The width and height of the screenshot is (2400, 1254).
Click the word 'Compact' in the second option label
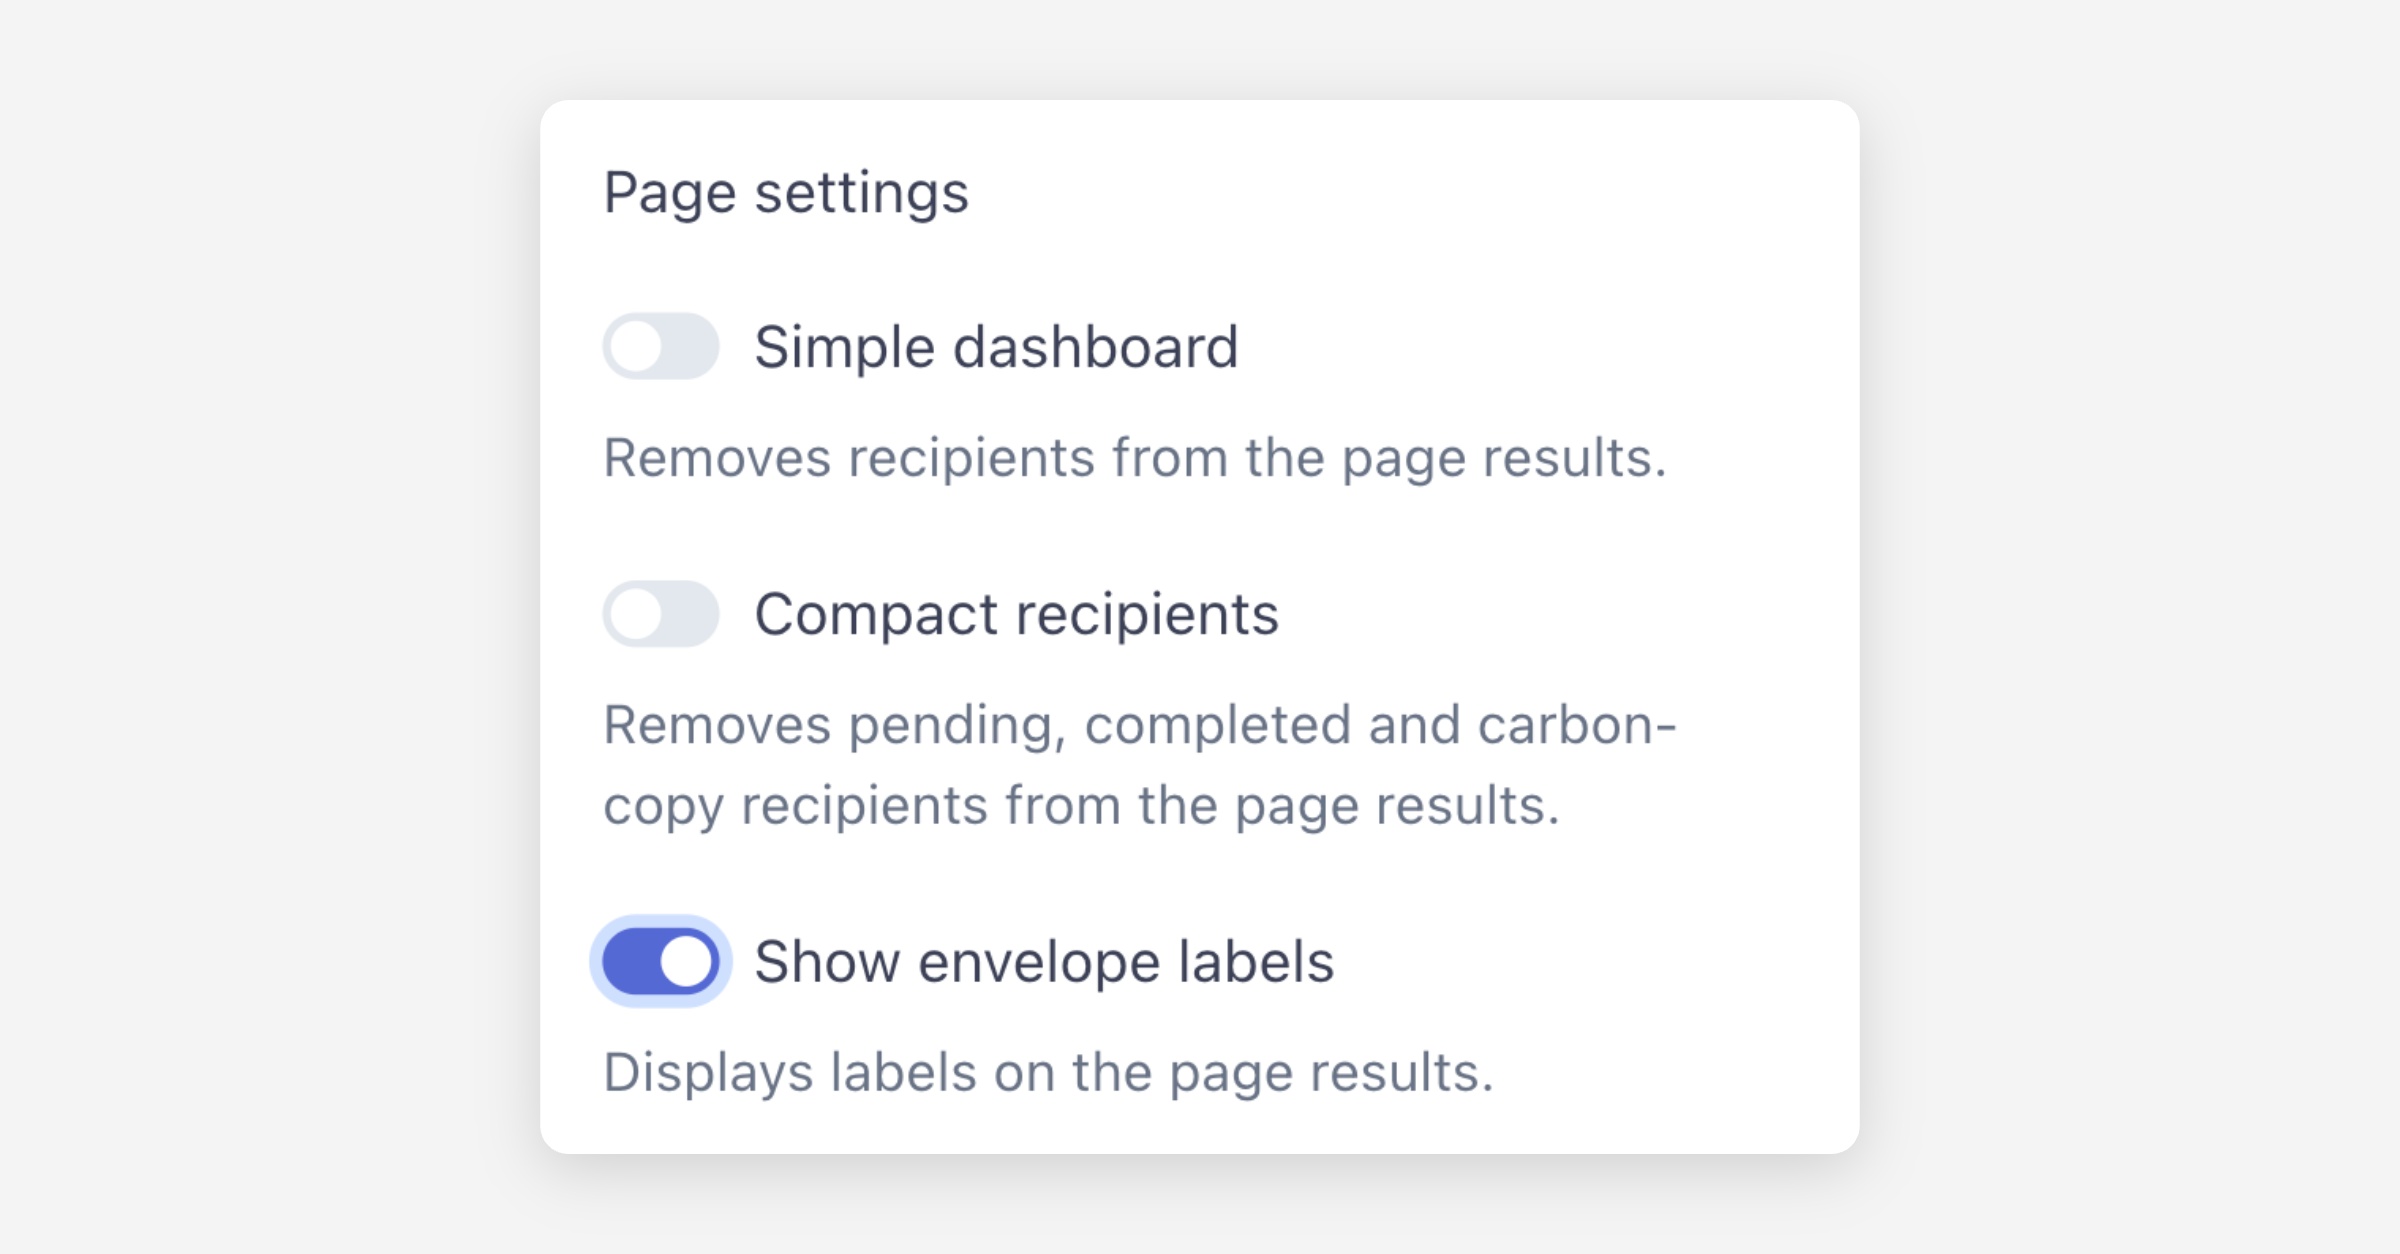pos(876,614)
